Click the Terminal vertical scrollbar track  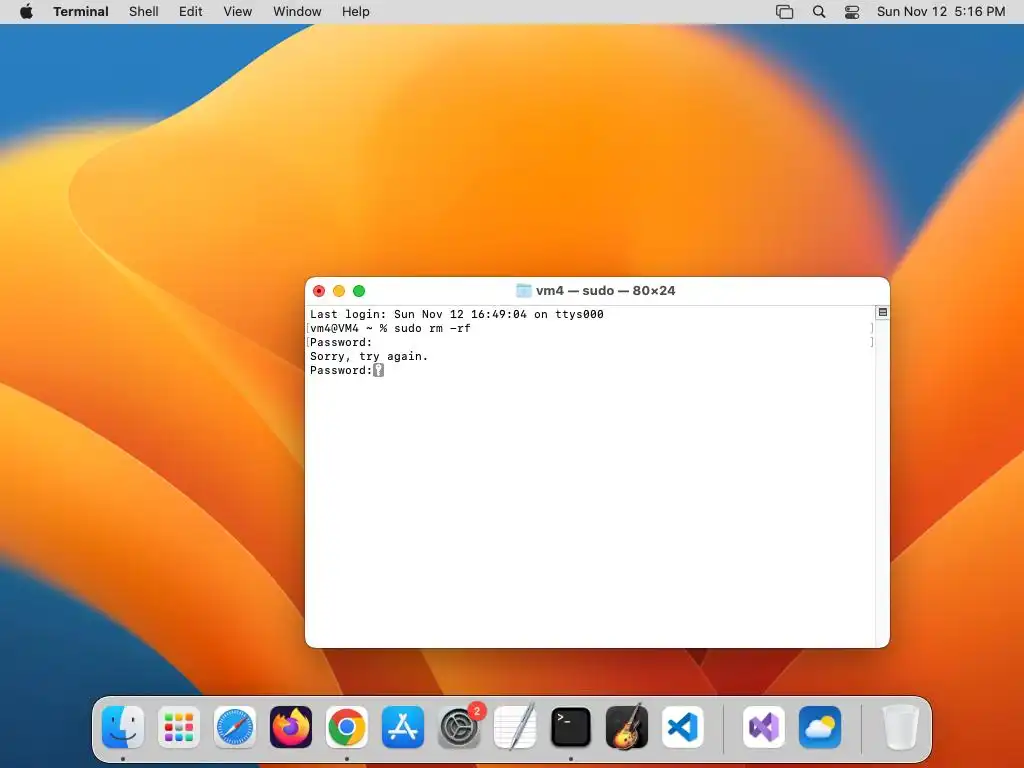click(x=882, y=483)
